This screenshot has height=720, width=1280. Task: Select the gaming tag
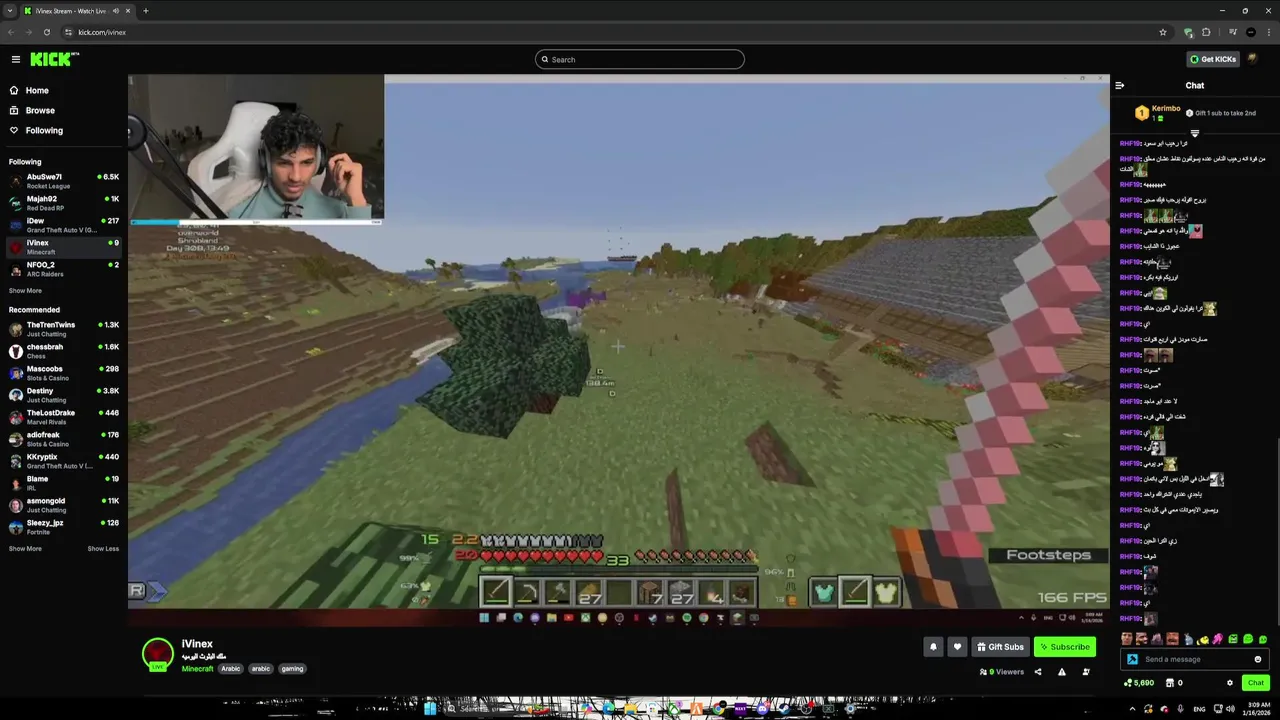(292, 668)
